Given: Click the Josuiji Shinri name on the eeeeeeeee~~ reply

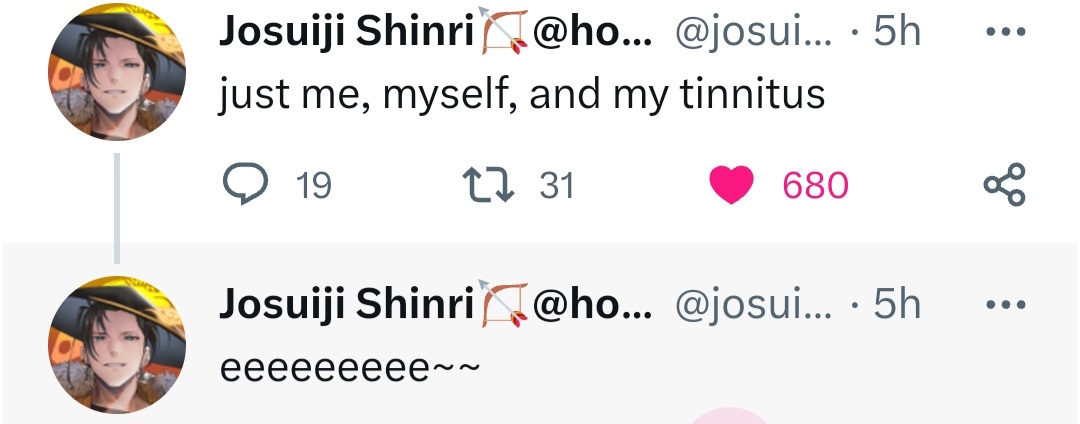Looking at the screenshot, I should (x=345, y=305).
